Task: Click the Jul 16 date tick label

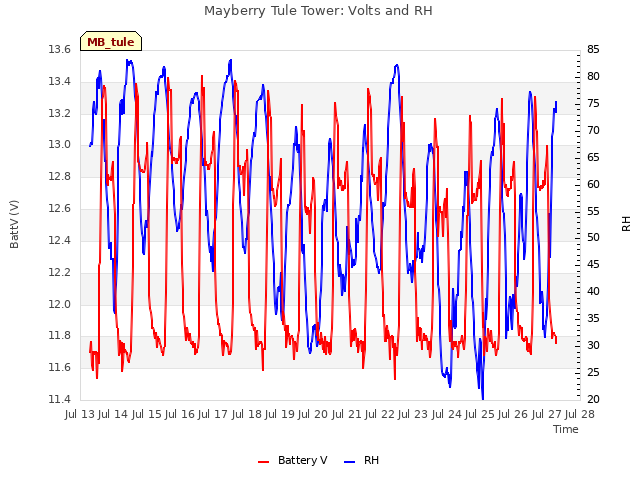Action: 180,414
